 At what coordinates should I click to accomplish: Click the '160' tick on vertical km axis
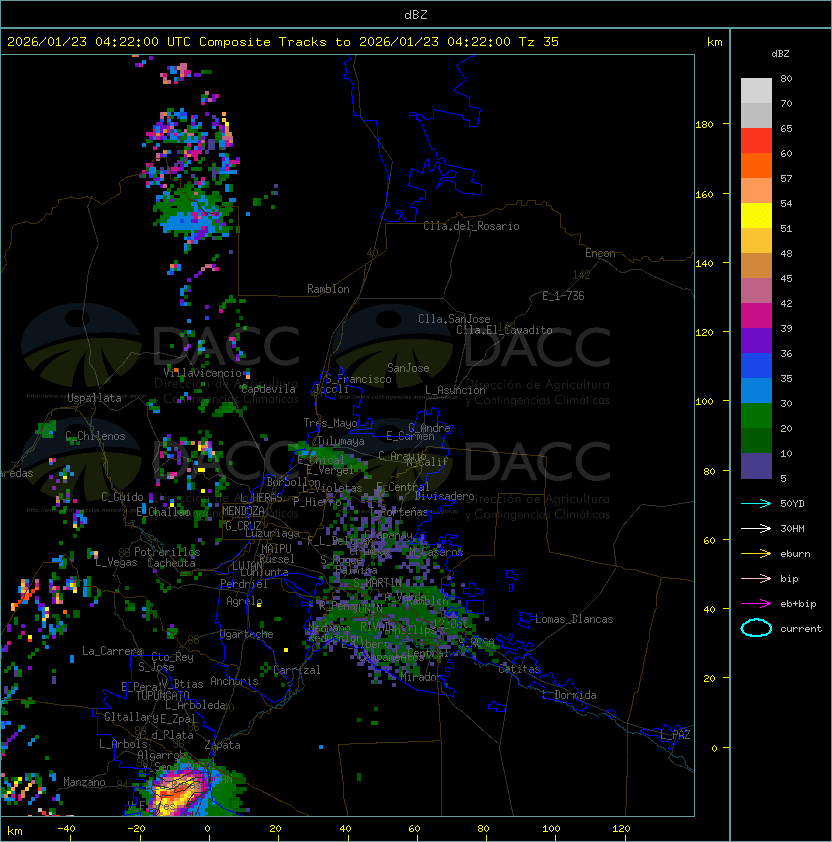tap(704, 194)
